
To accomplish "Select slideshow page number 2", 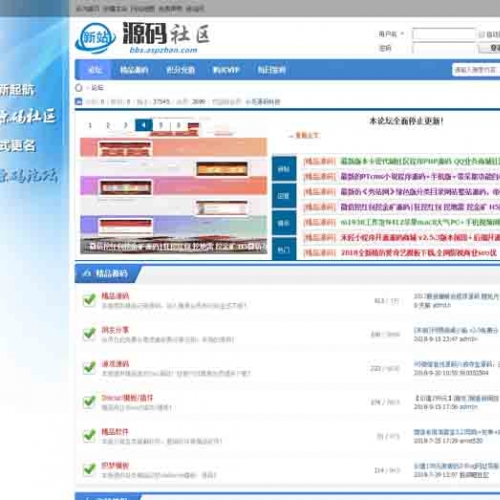I will [x=108, y=126].
